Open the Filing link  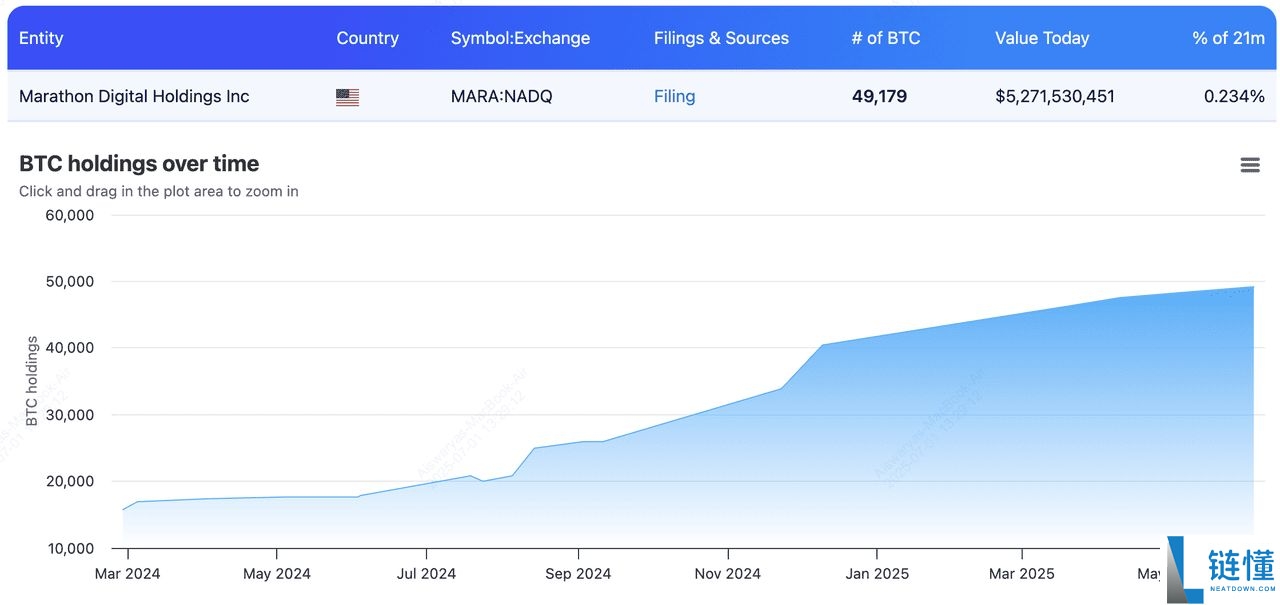(674, 97)
